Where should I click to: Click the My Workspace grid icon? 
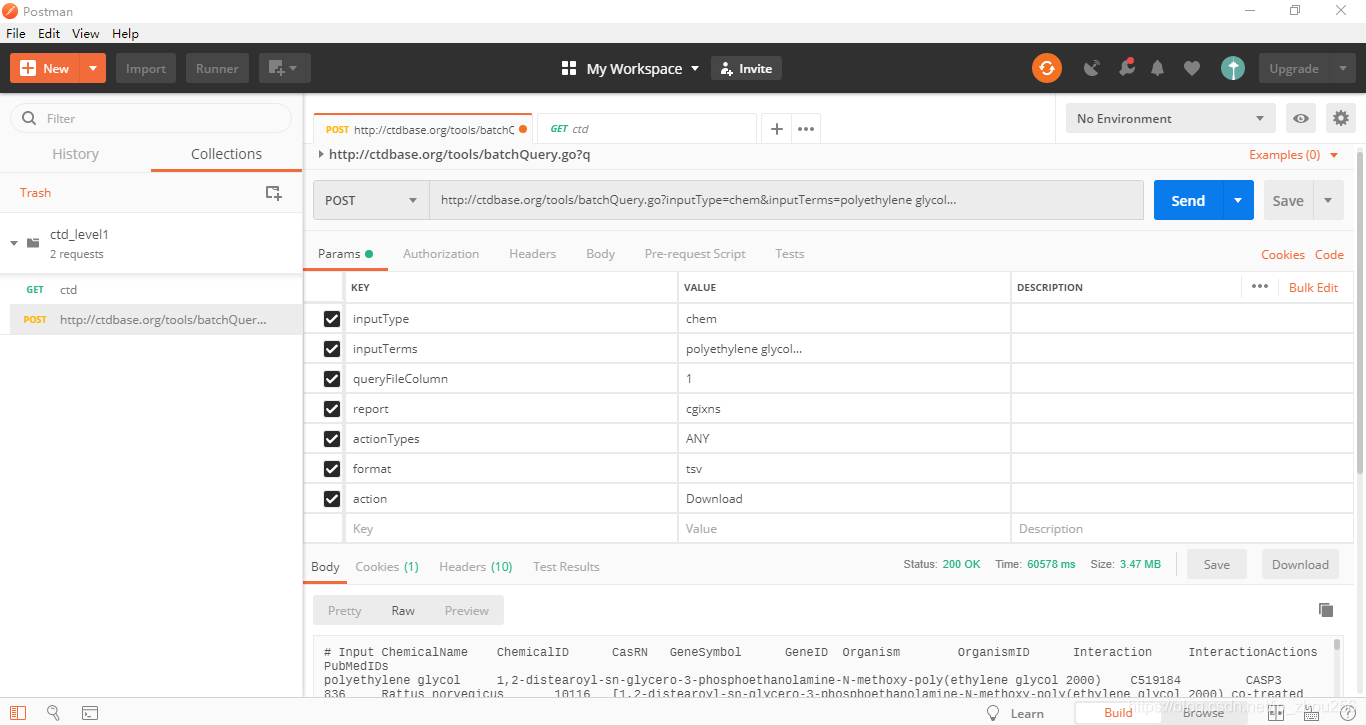tap(569, 68)
